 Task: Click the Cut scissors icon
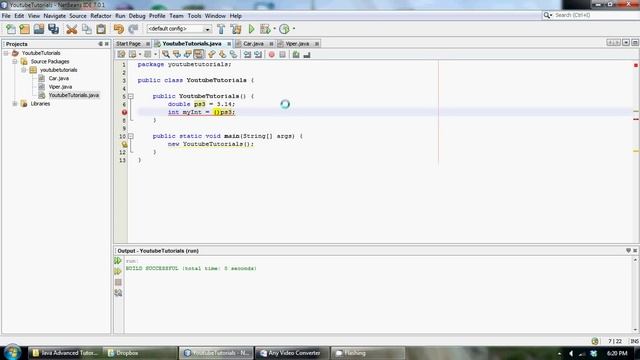72,29
